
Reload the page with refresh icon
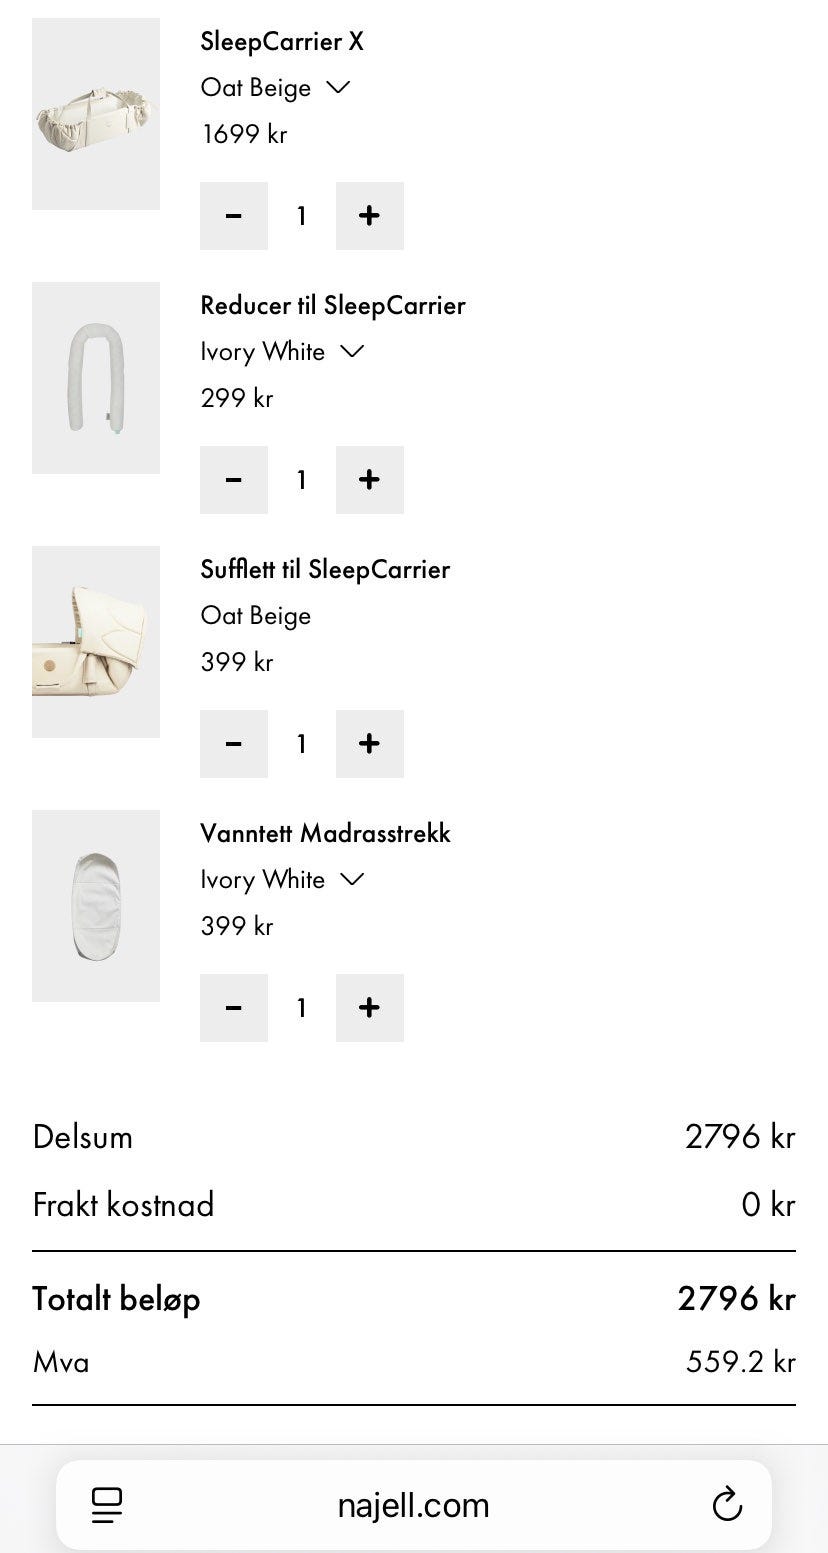click(727, 1504)
